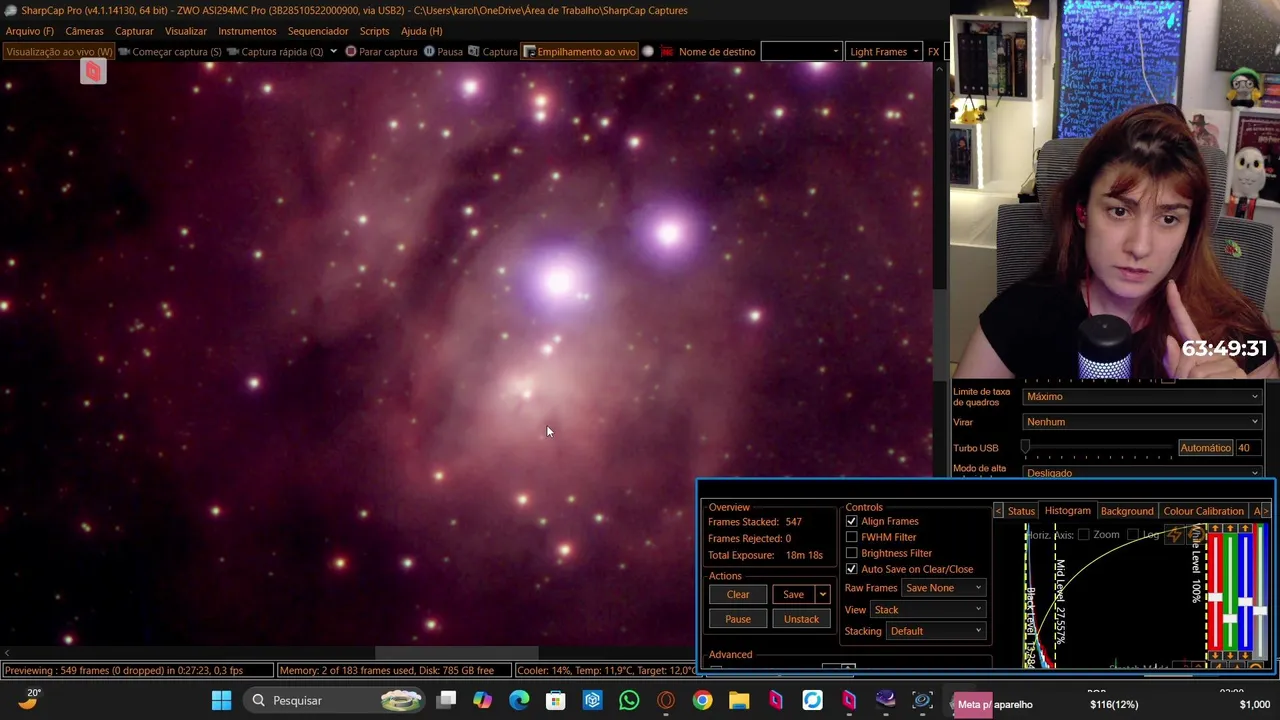Open the Sequenciador menu
Viewport: 1280px width, 720px height.
(x=318, y=31)
